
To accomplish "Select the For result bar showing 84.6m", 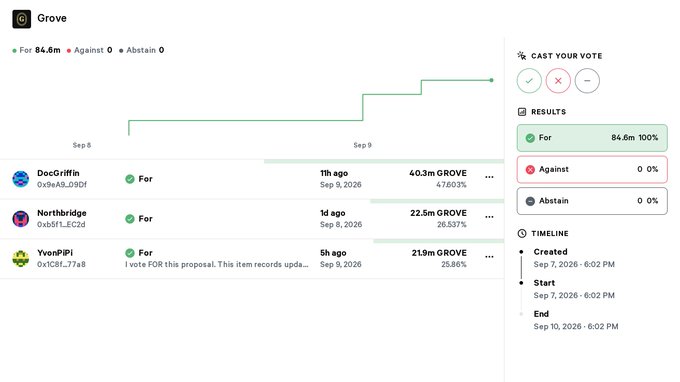I will coord(592,138).
